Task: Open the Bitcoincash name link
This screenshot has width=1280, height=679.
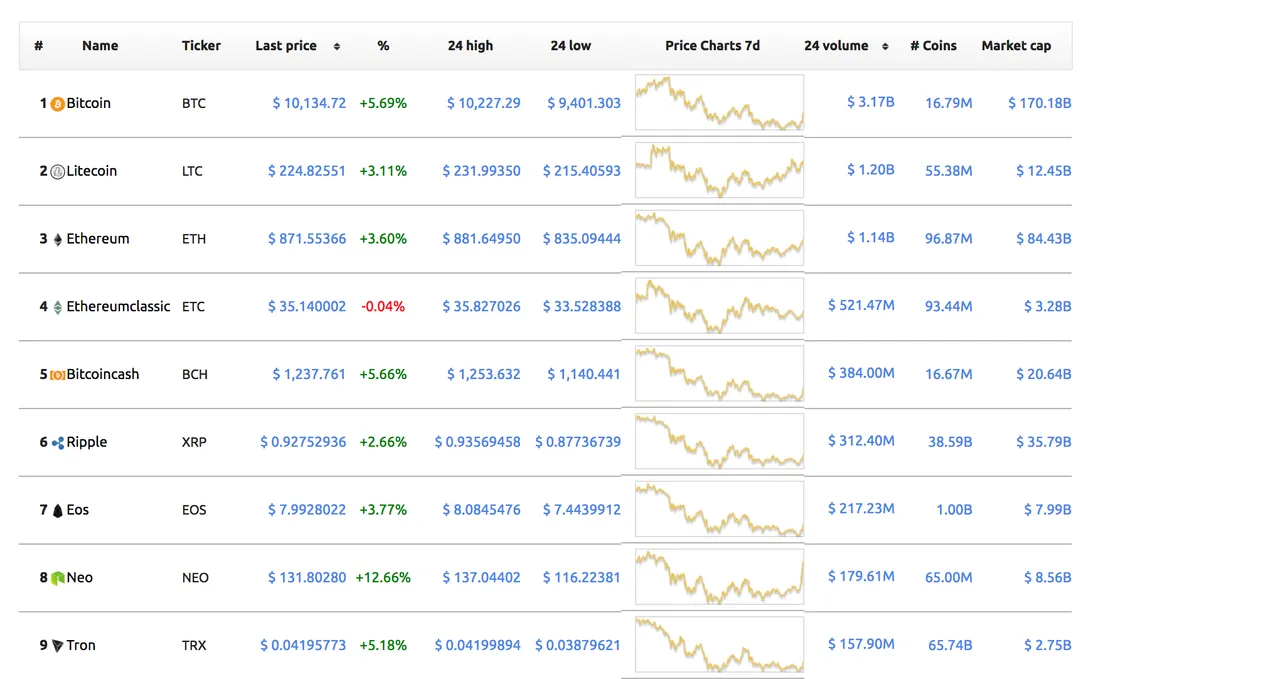Action: [x=103, y=374]
